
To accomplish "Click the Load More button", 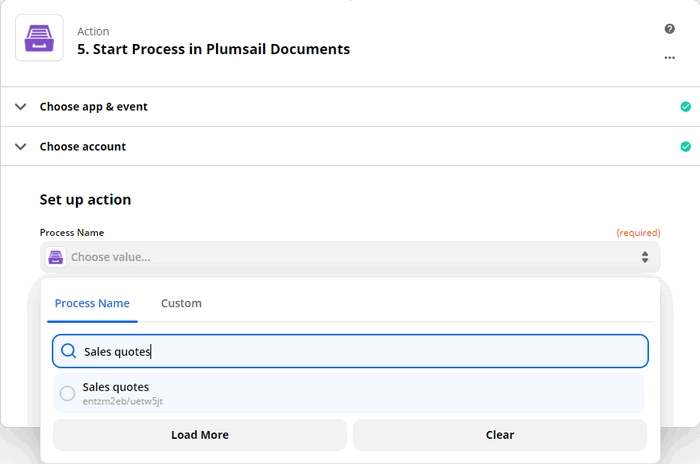I will (200, 435).
